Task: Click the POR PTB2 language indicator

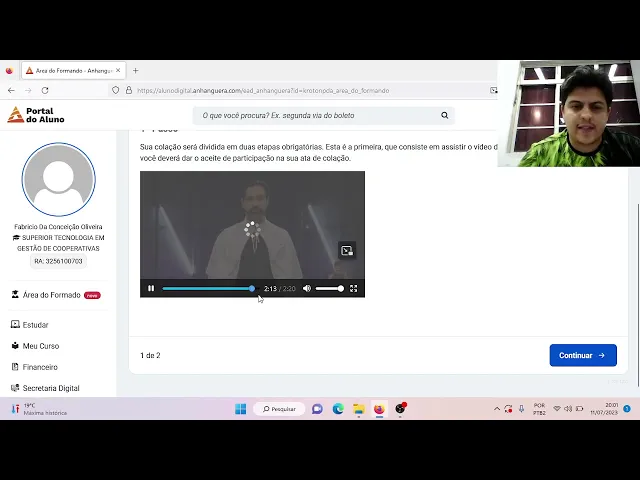Action: click(539, 409)
